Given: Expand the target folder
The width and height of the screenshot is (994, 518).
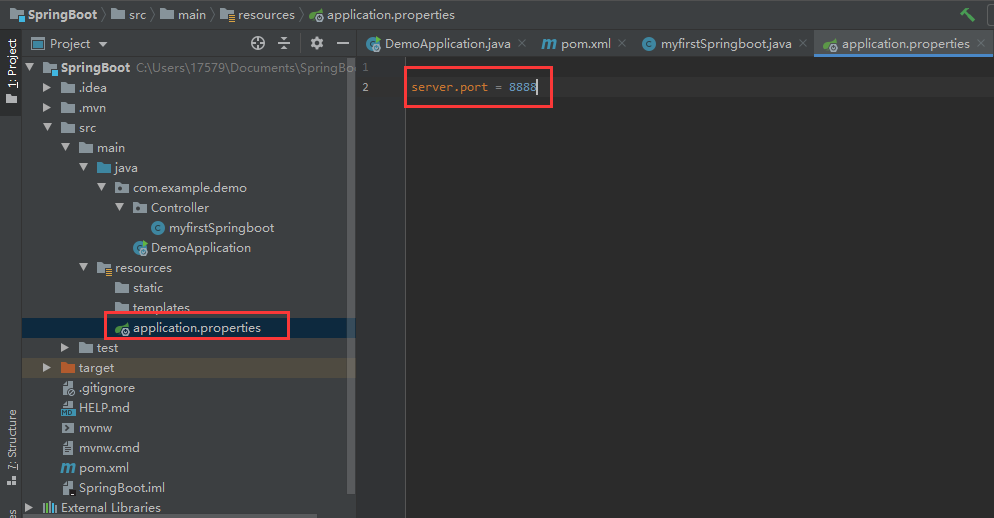Looking at the screenshot, I should coord(47,368).
